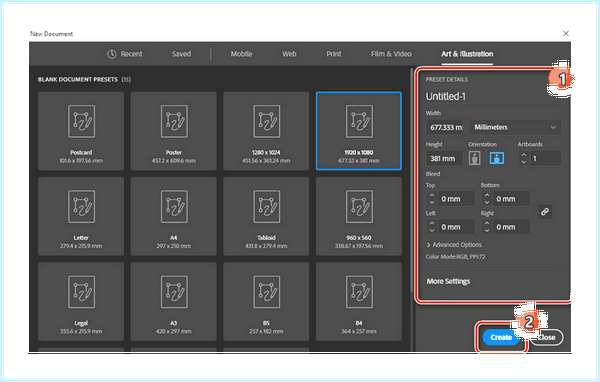The width and height of the screenshot is (600, 382).
Task: Set portrait orientation
Action: 475,158
